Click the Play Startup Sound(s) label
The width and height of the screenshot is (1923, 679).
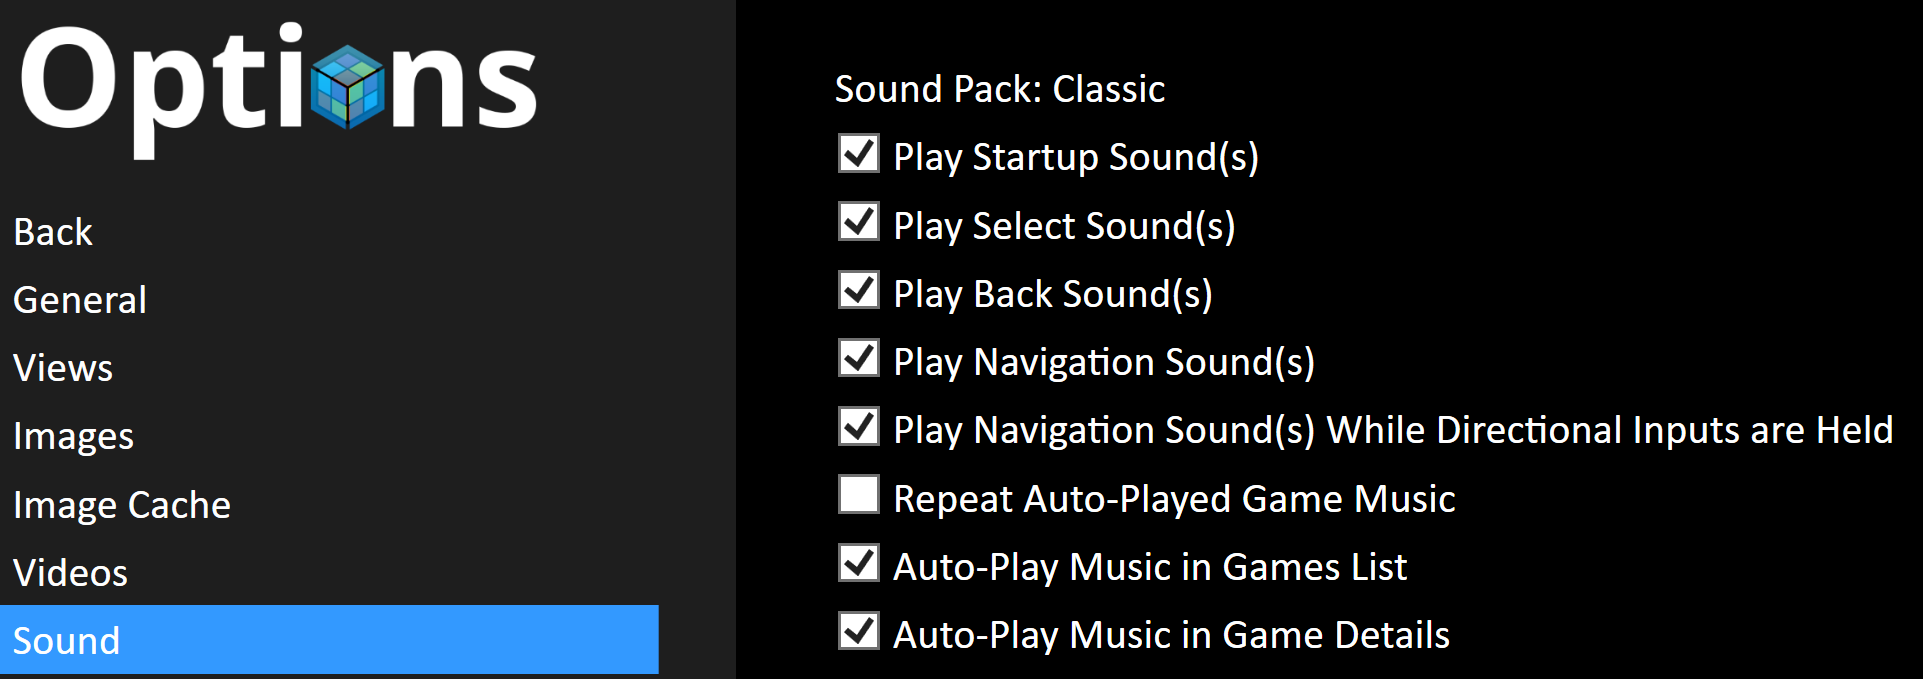point(1076,157)
